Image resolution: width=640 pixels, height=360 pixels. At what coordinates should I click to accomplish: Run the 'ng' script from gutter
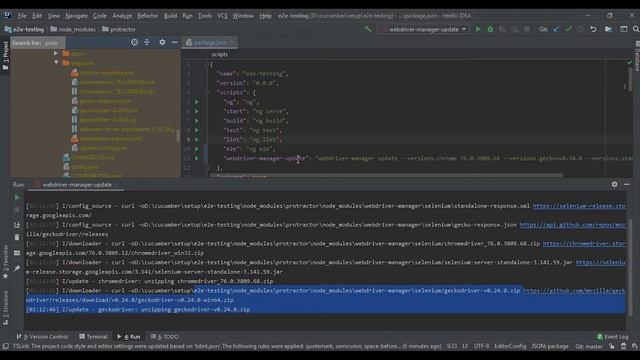click(x=197, y=102)
